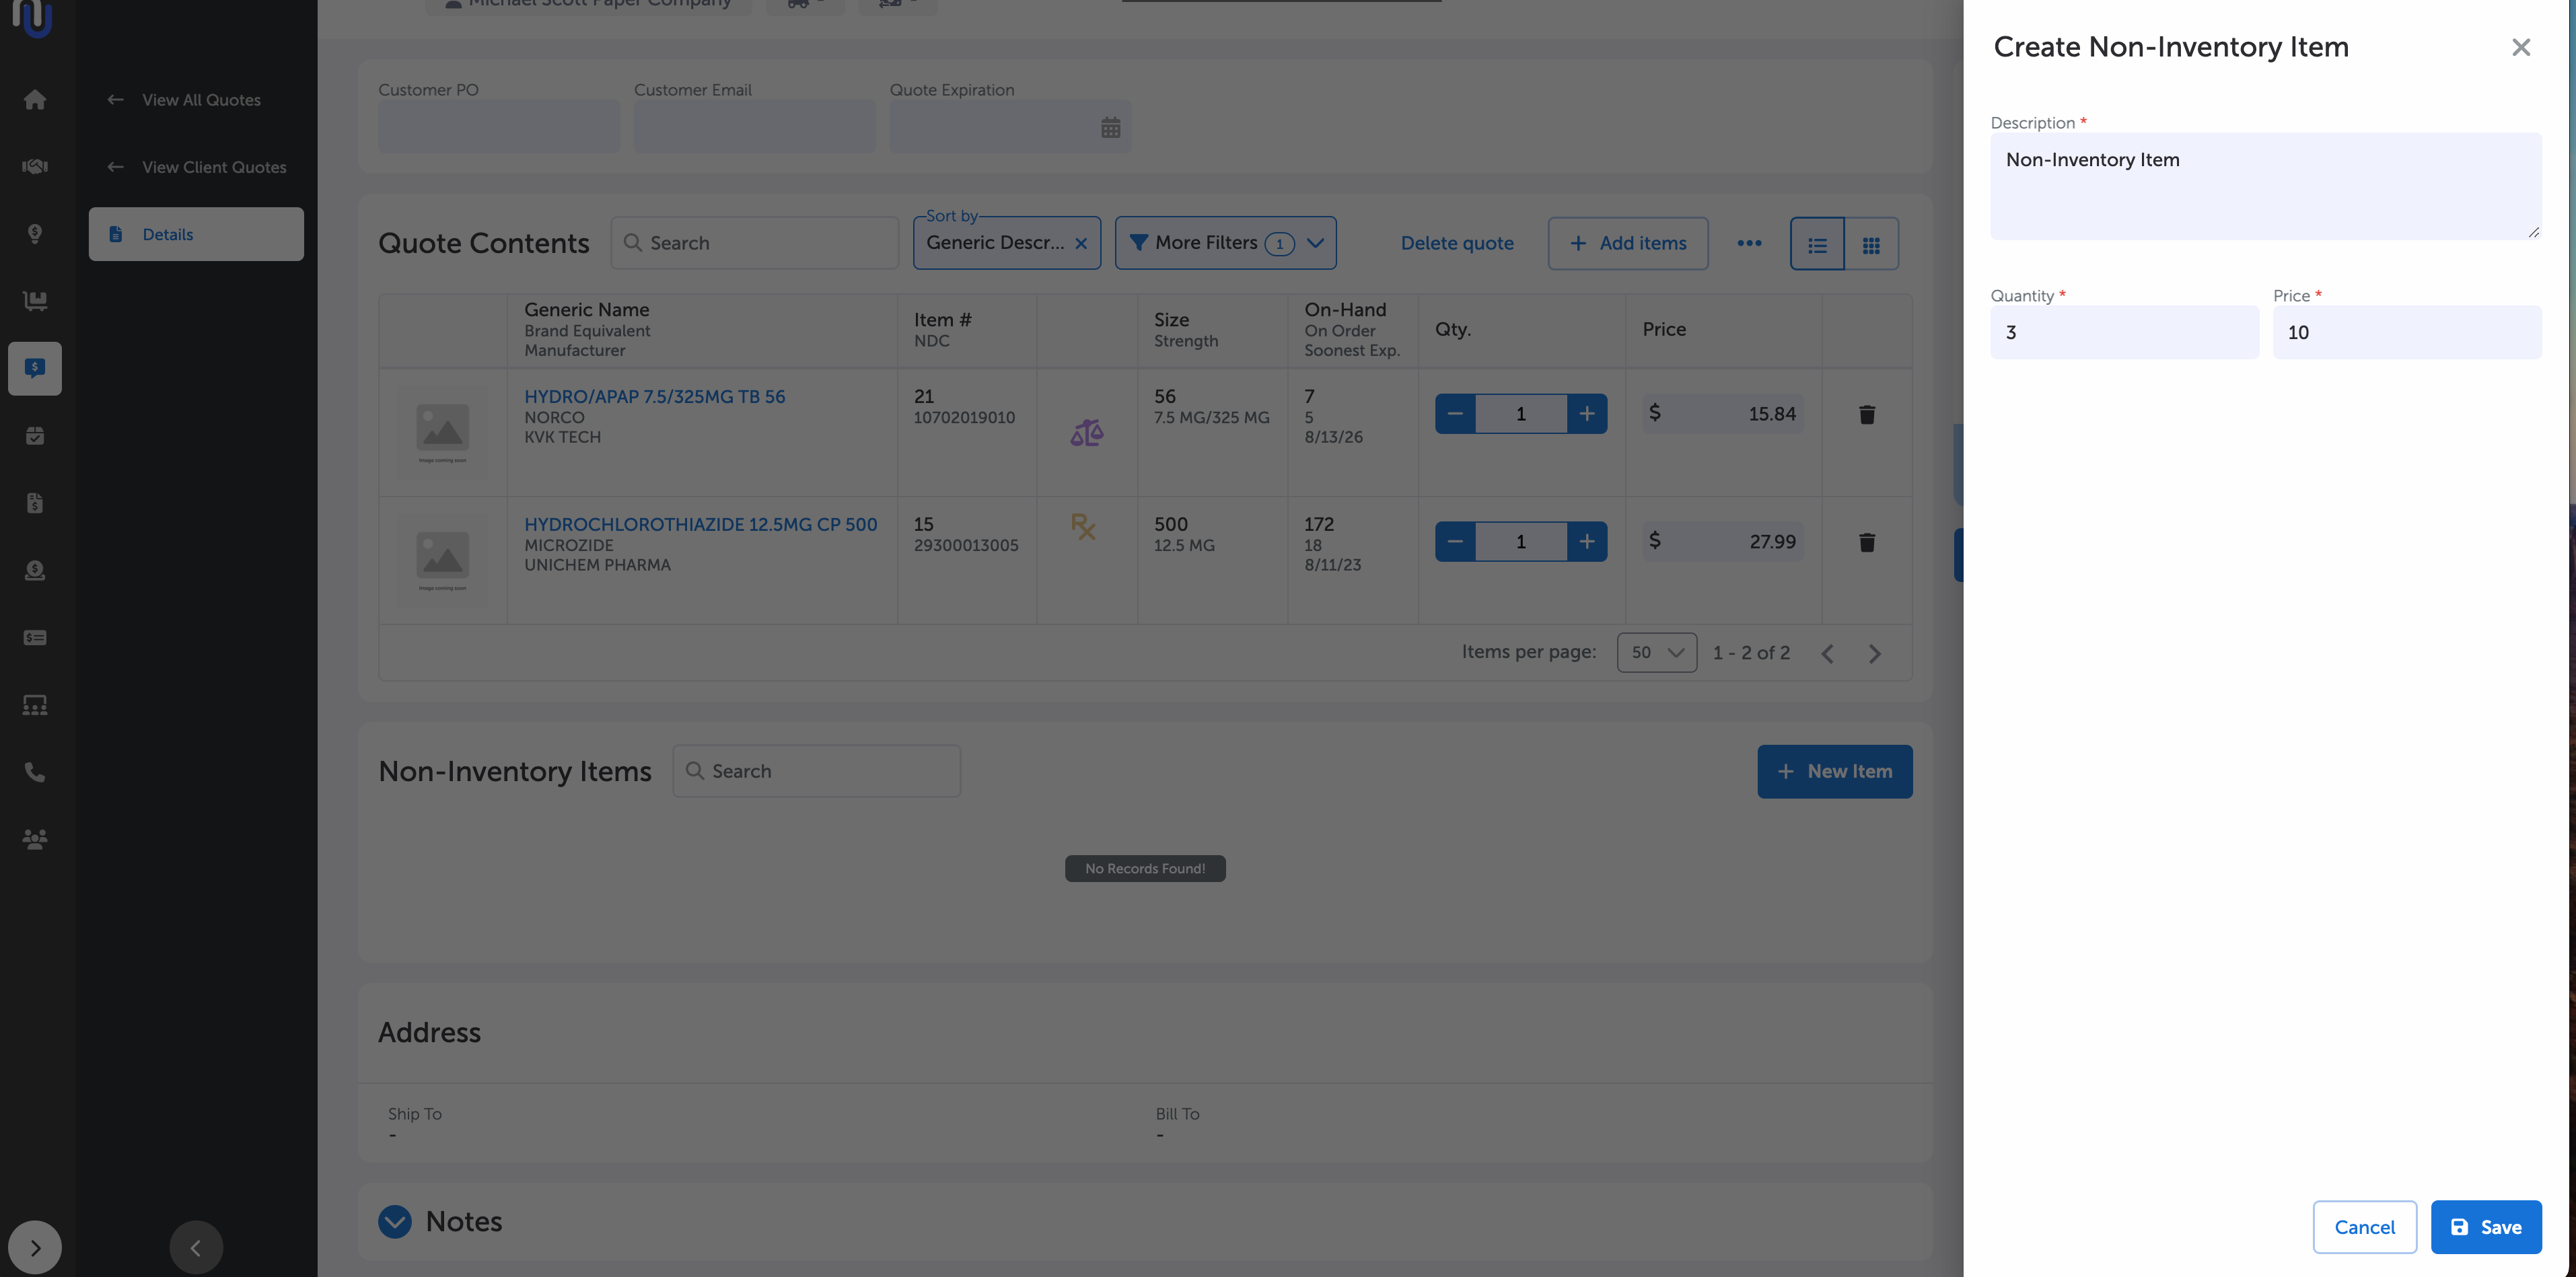This screenshot has width=2576, height=1277.
Task: Click the Generic Name column header
Action: point(586,310)
